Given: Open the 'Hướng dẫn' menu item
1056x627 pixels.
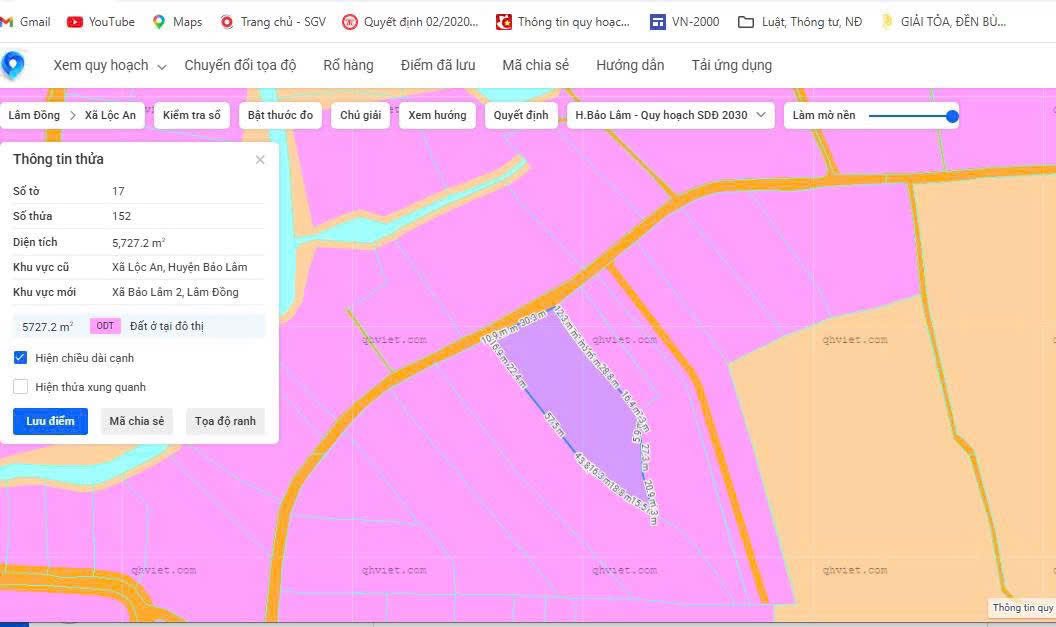Looking at the screenshot, I should [630, 65].
